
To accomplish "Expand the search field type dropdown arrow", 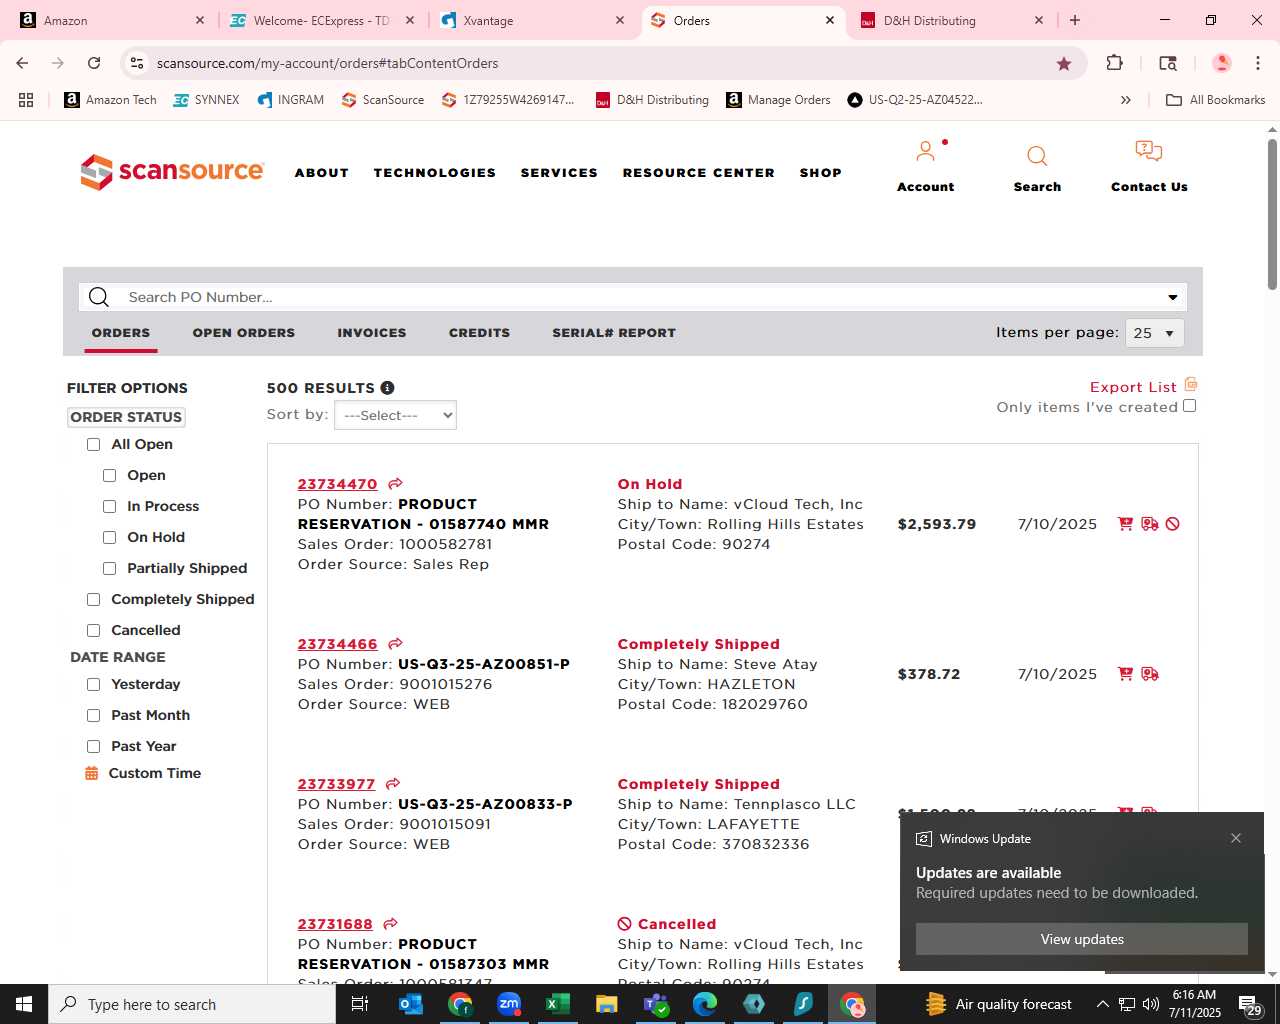I will point(1172,297).
